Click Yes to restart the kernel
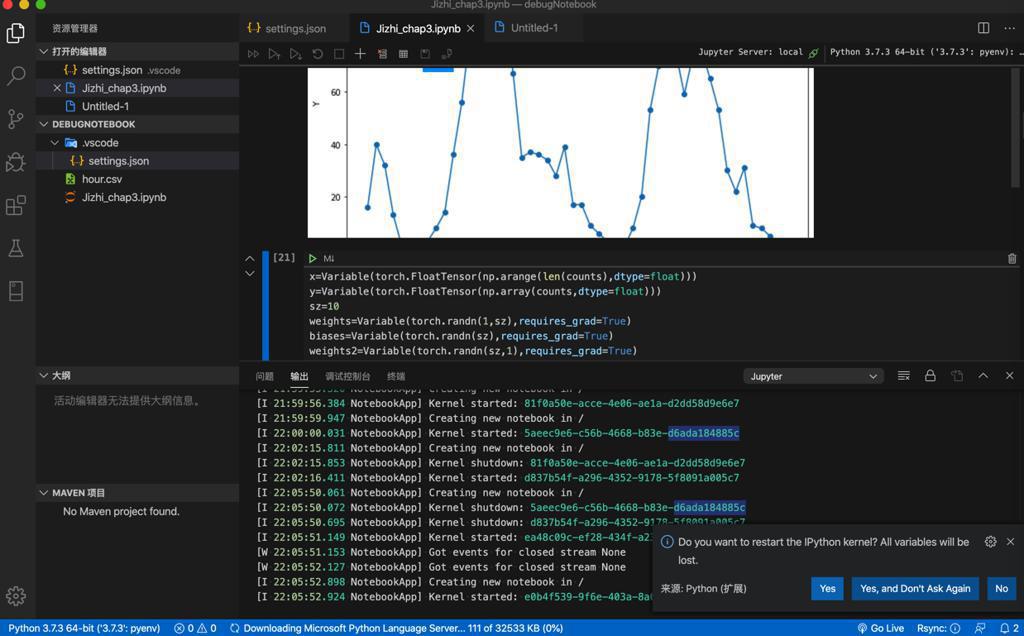 pos(827,588)
